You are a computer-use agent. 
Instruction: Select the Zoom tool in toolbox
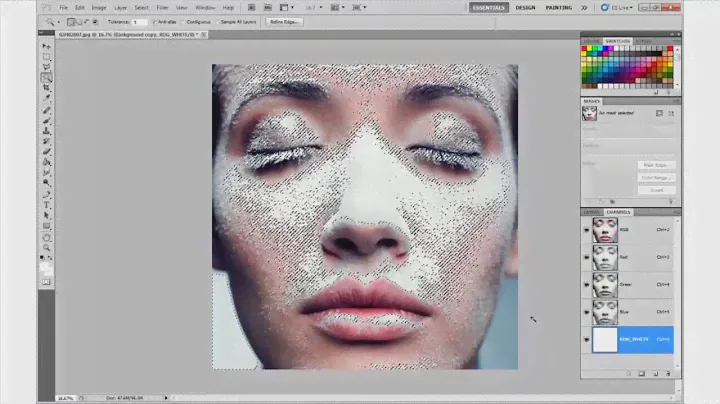coord(47,248)
